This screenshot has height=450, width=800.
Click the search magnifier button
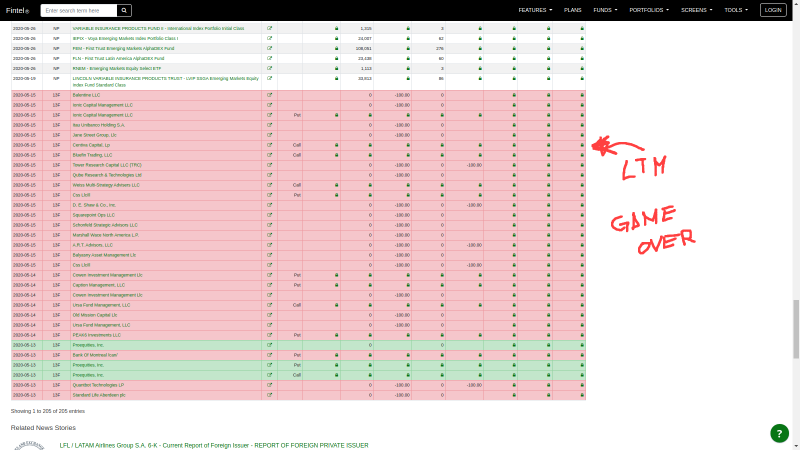(x=124, y=10)
